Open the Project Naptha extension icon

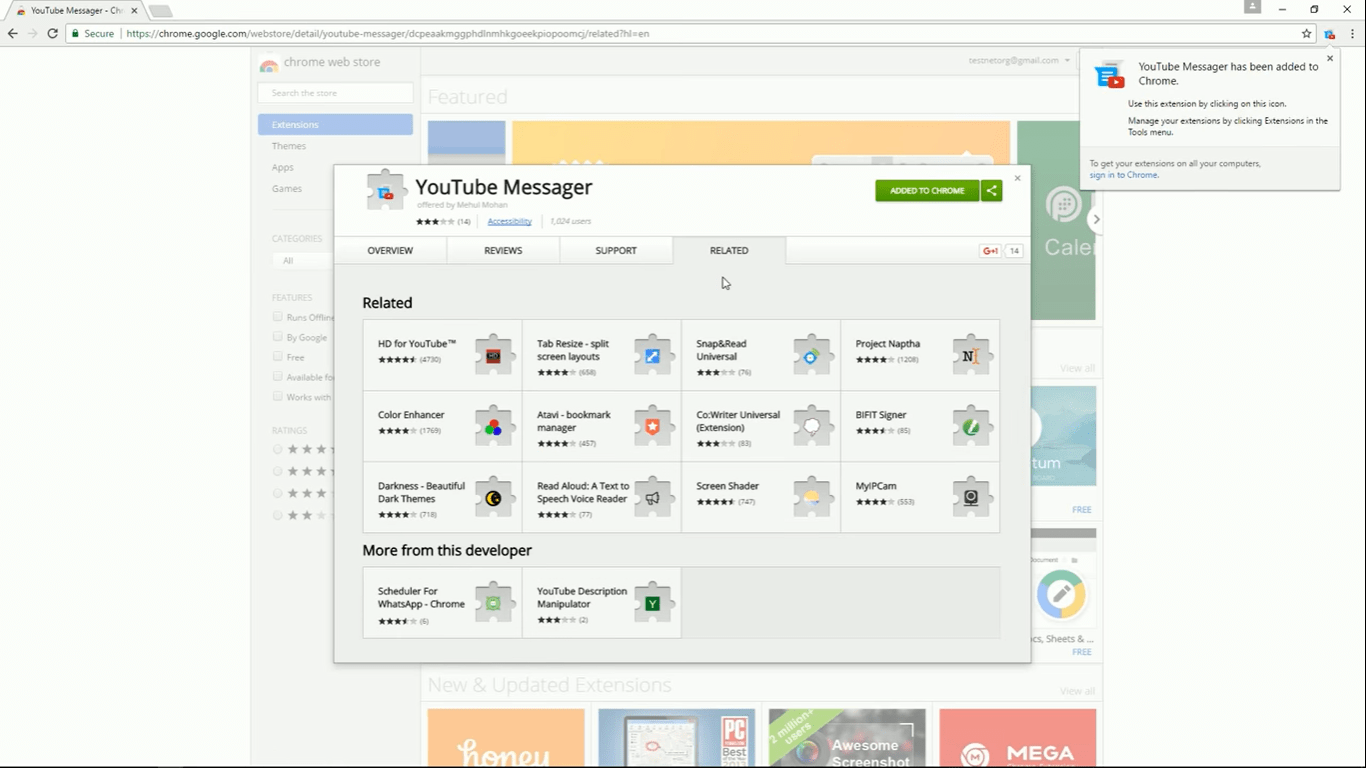point(971,355)
